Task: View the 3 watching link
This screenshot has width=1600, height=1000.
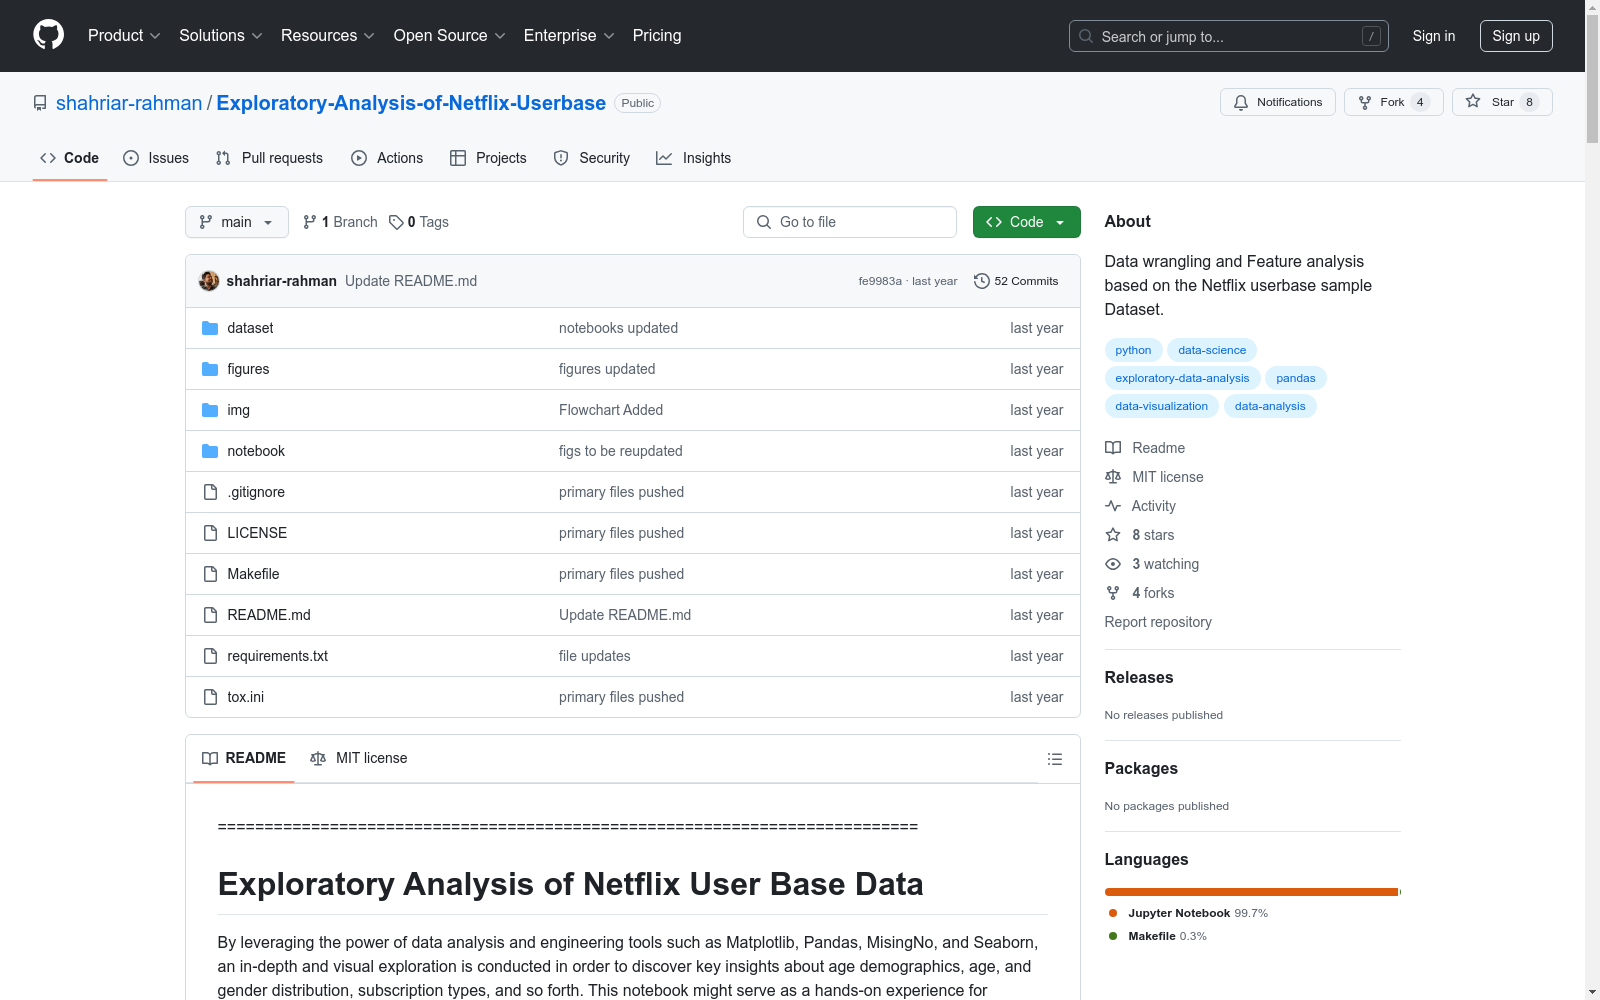Action: [1153, 564]
